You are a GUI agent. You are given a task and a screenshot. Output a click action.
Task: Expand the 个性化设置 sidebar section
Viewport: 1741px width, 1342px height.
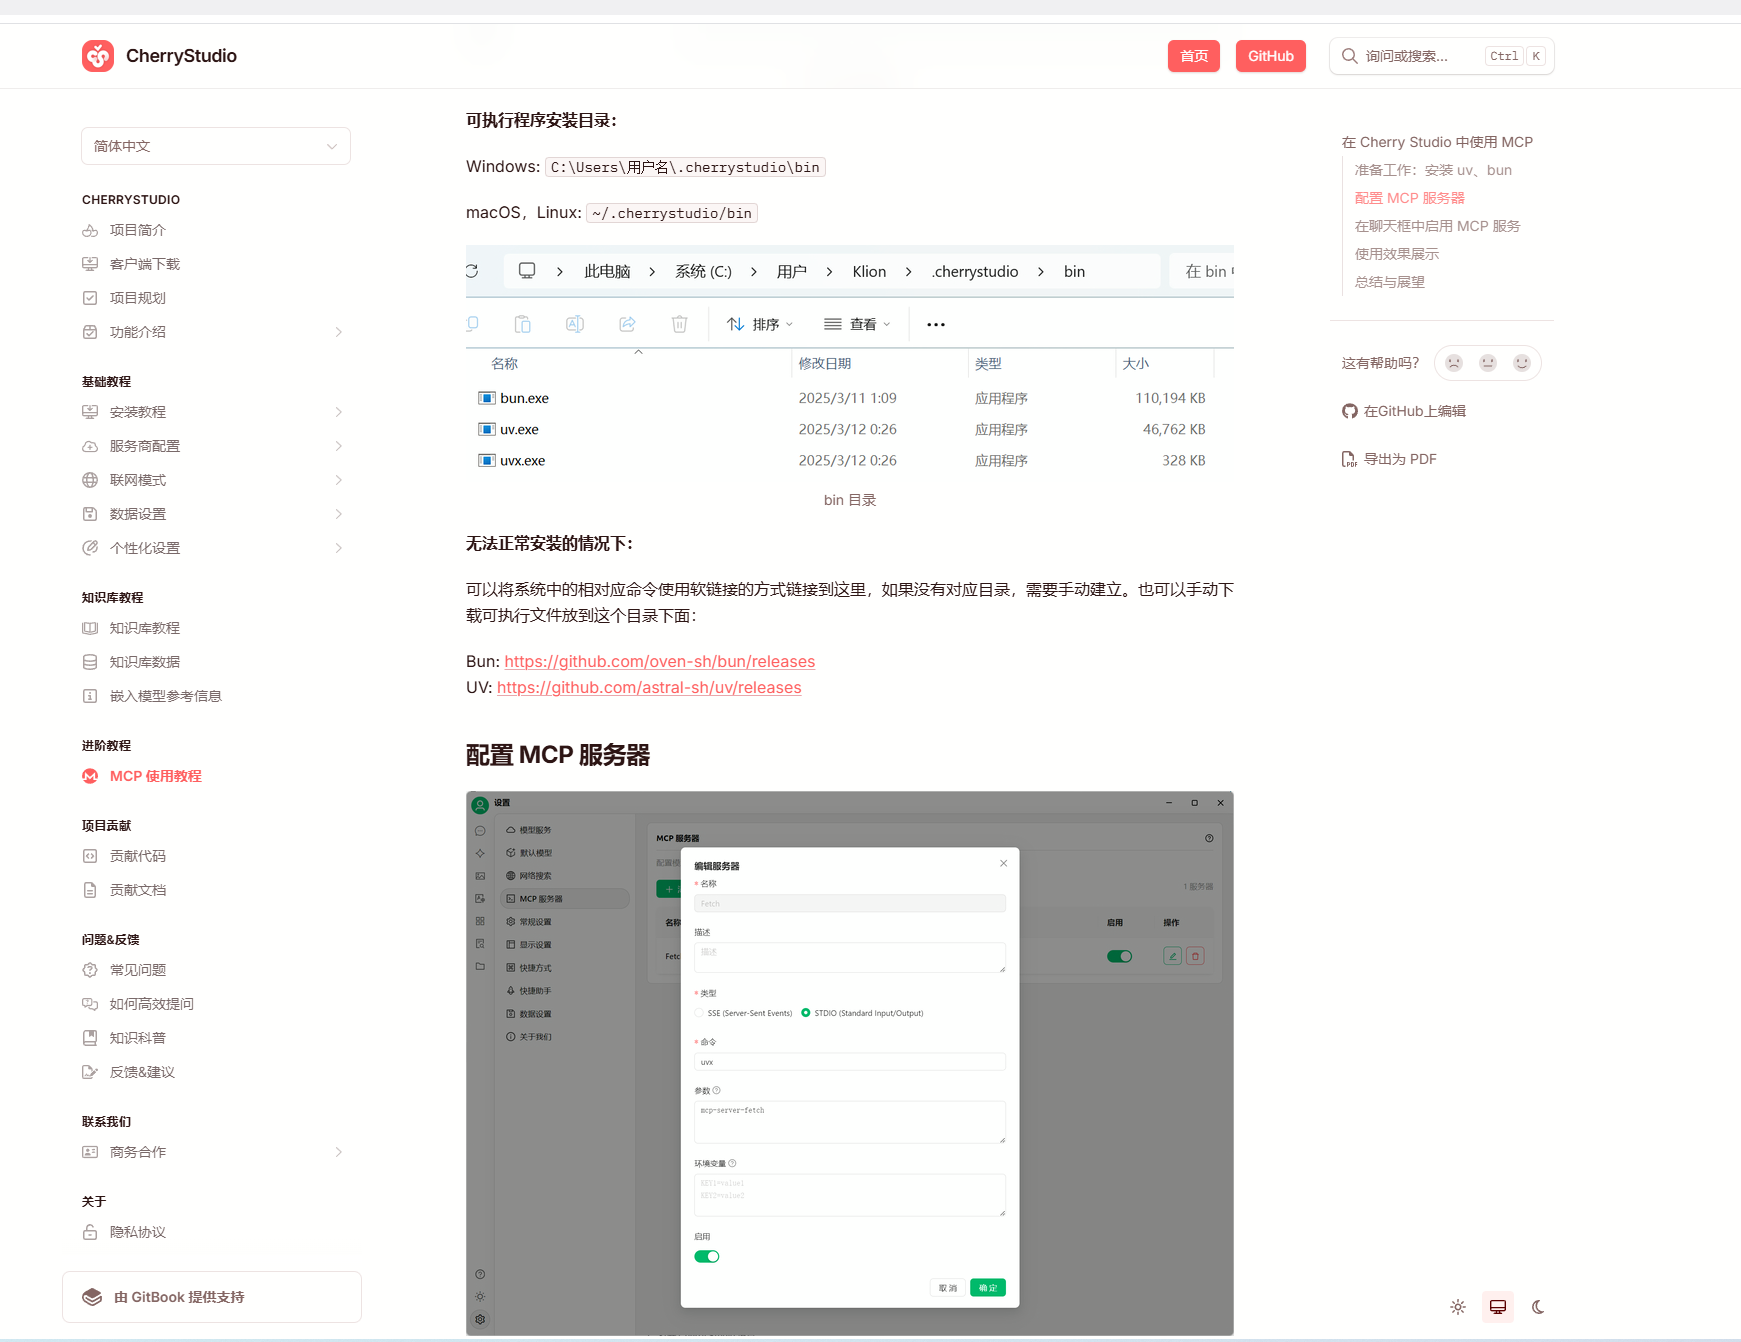pos(339,548)
